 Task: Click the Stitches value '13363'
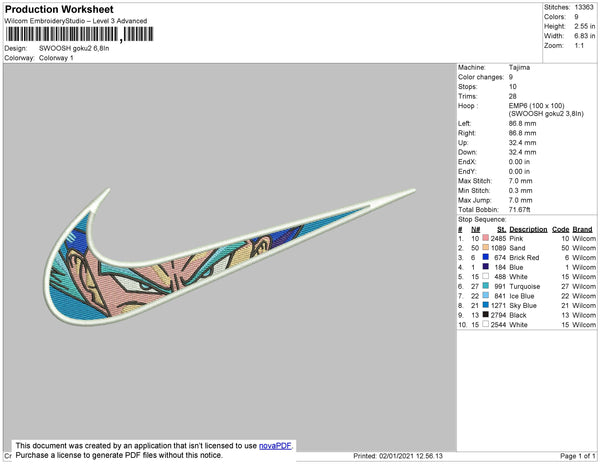(x=584, y=7)
